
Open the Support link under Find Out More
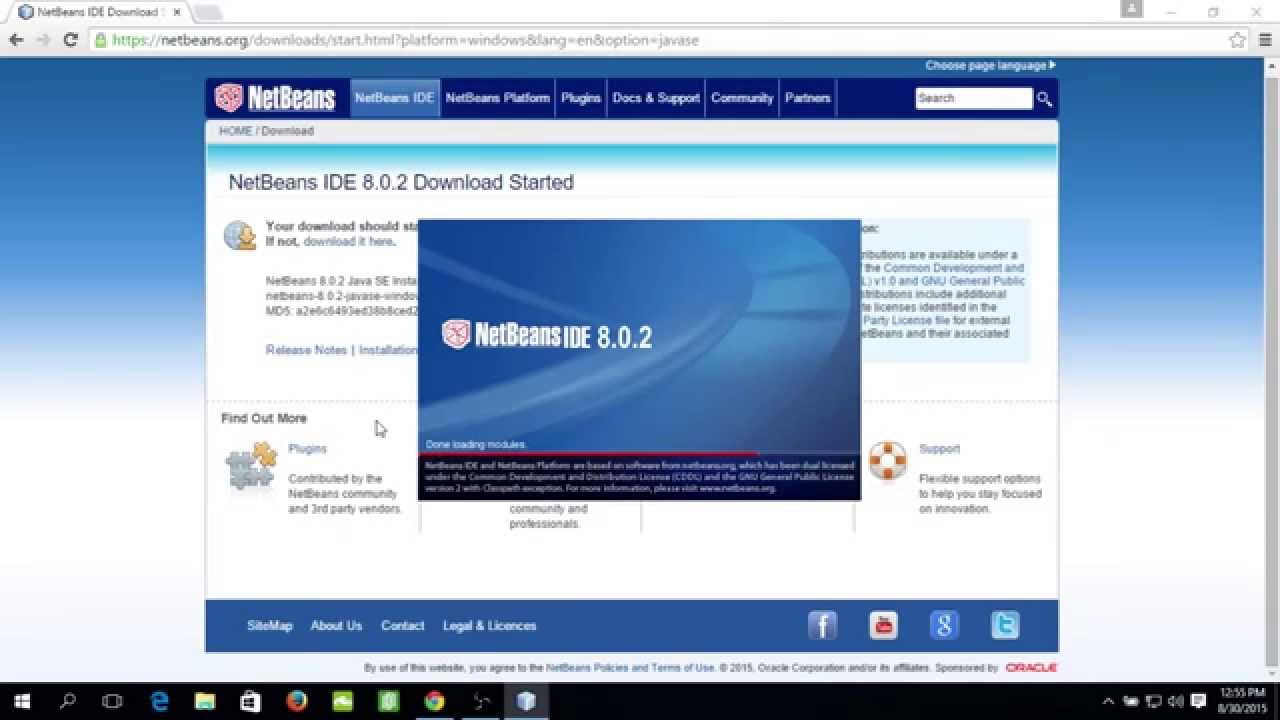click(x=939, y=449)
